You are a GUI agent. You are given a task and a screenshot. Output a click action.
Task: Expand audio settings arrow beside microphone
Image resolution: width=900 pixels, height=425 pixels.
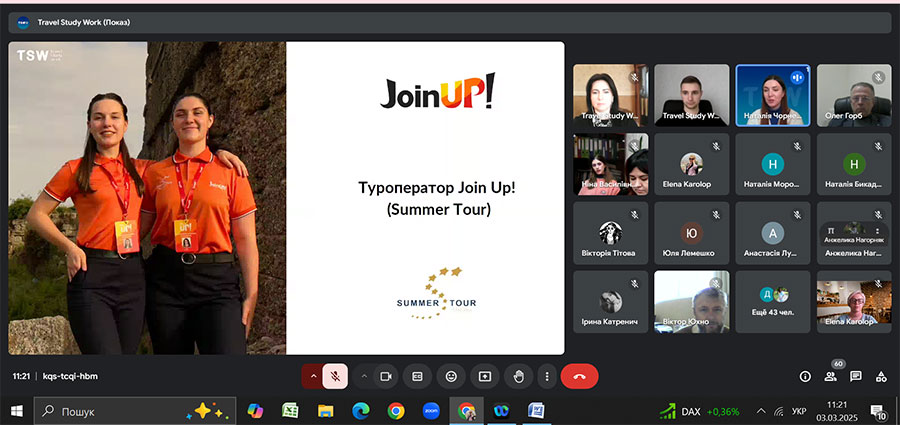click(313, 377)
